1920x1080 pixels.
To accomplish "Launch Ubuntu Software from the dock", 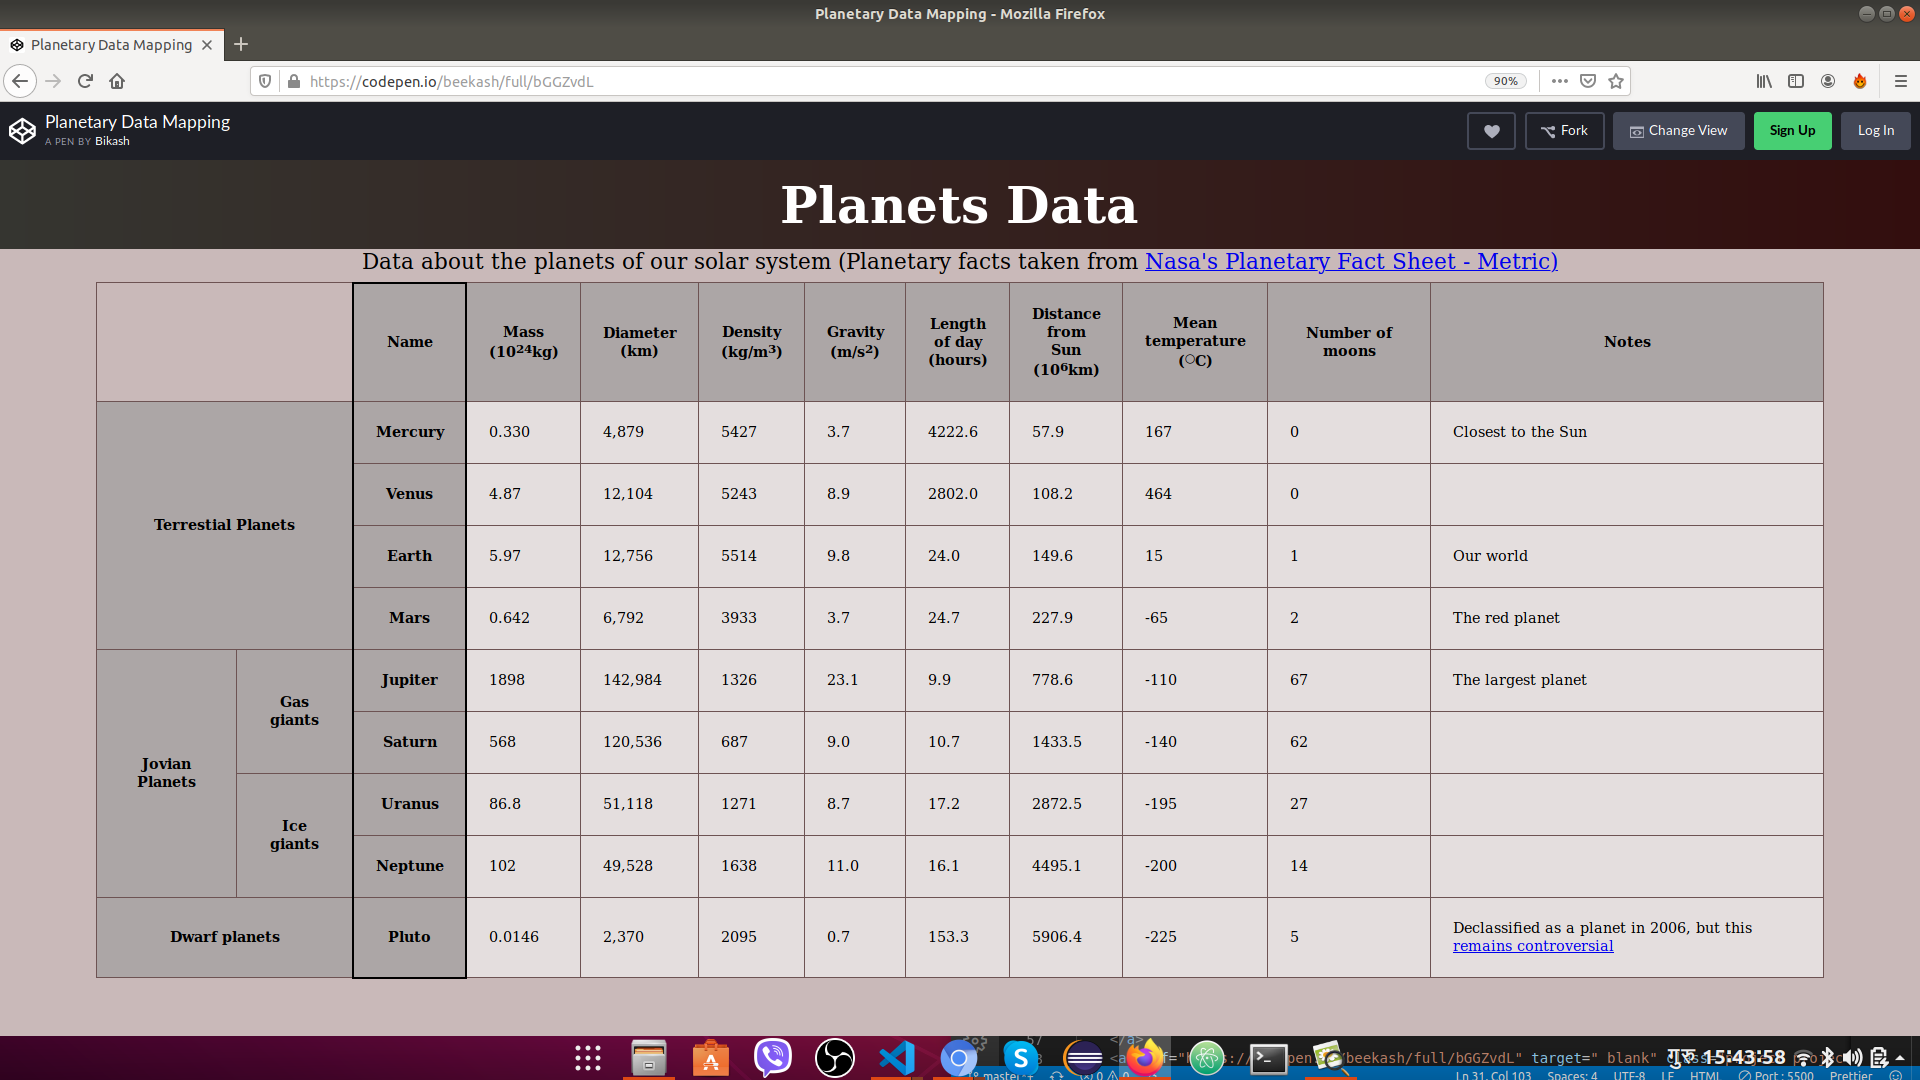I will [x=711, y=1058].
